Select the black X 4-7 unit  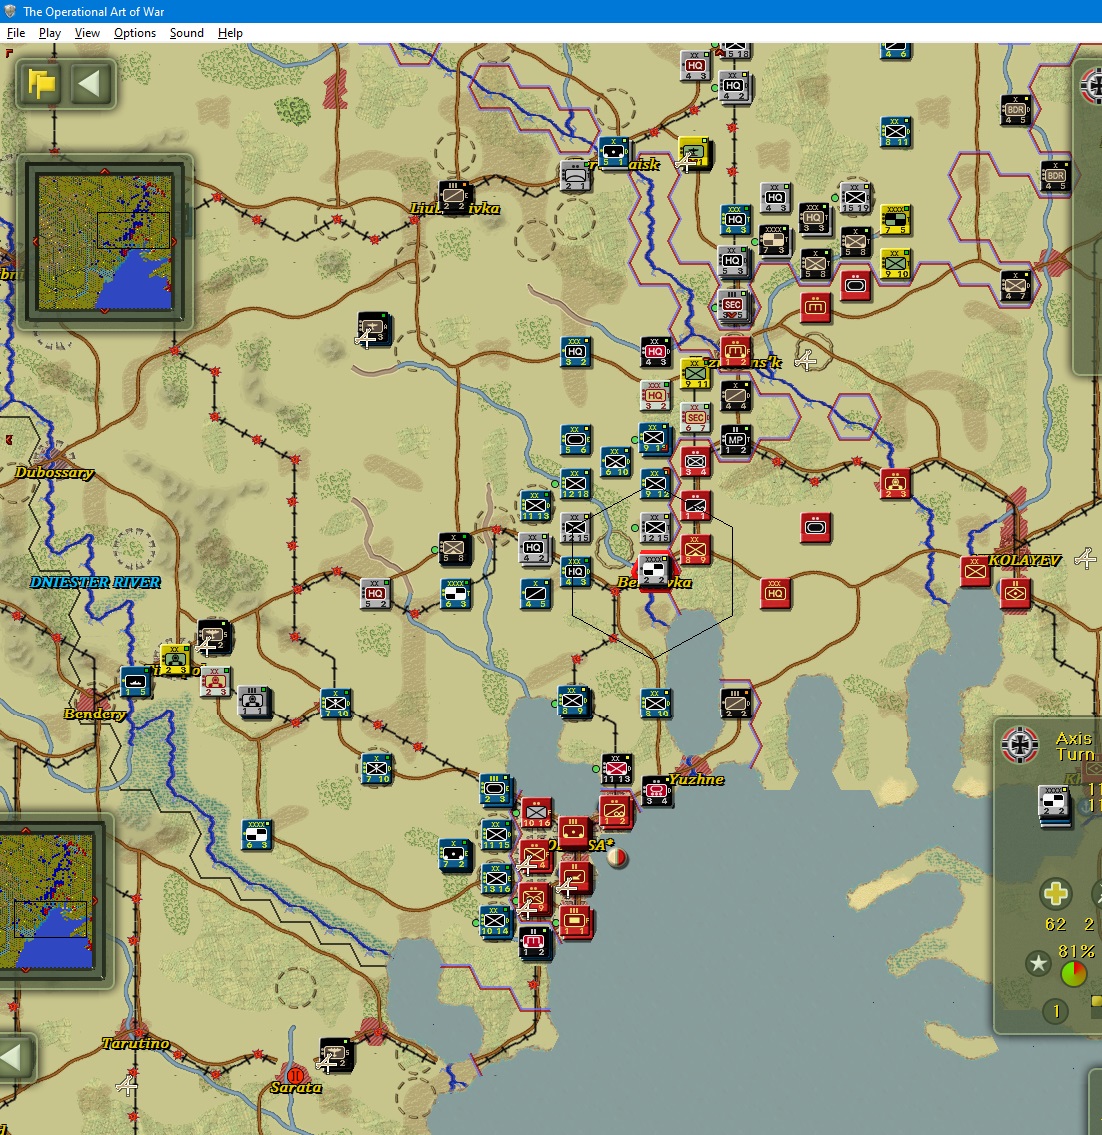pos(1016,285)
